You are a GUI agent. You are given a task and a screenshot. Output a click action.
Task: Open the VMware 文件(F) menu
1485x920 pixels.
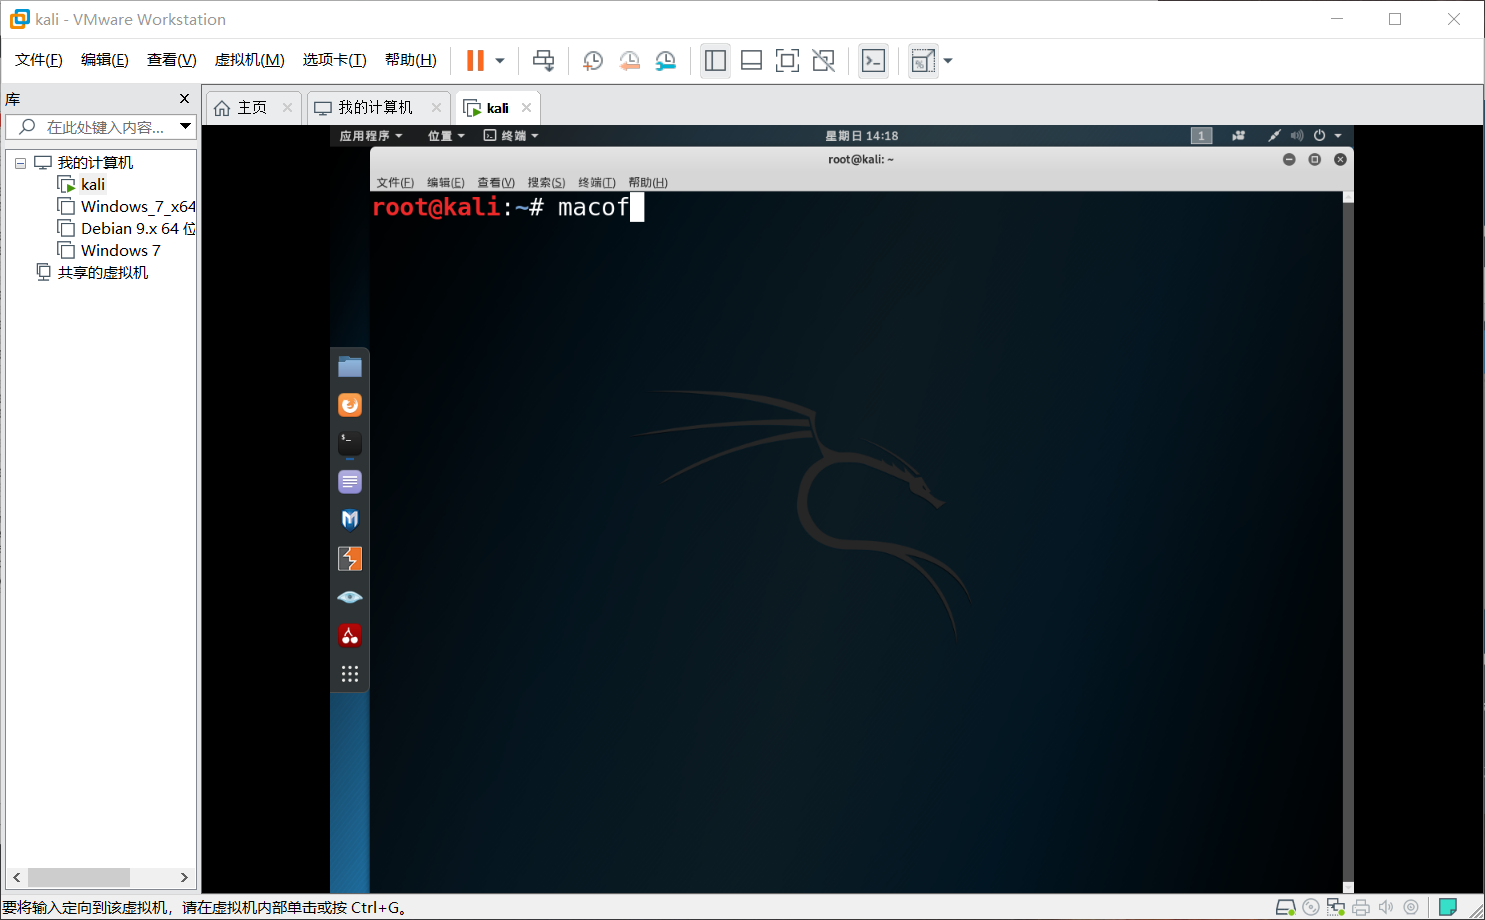coord(39,60)
